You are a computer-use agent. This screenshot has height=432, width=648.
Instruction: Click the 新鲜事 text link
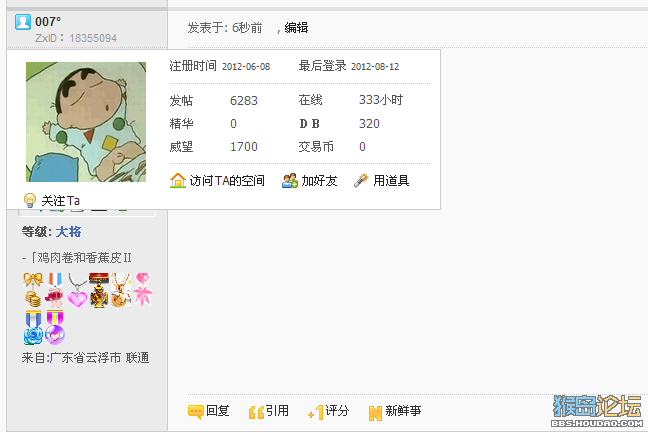[403, 411]
